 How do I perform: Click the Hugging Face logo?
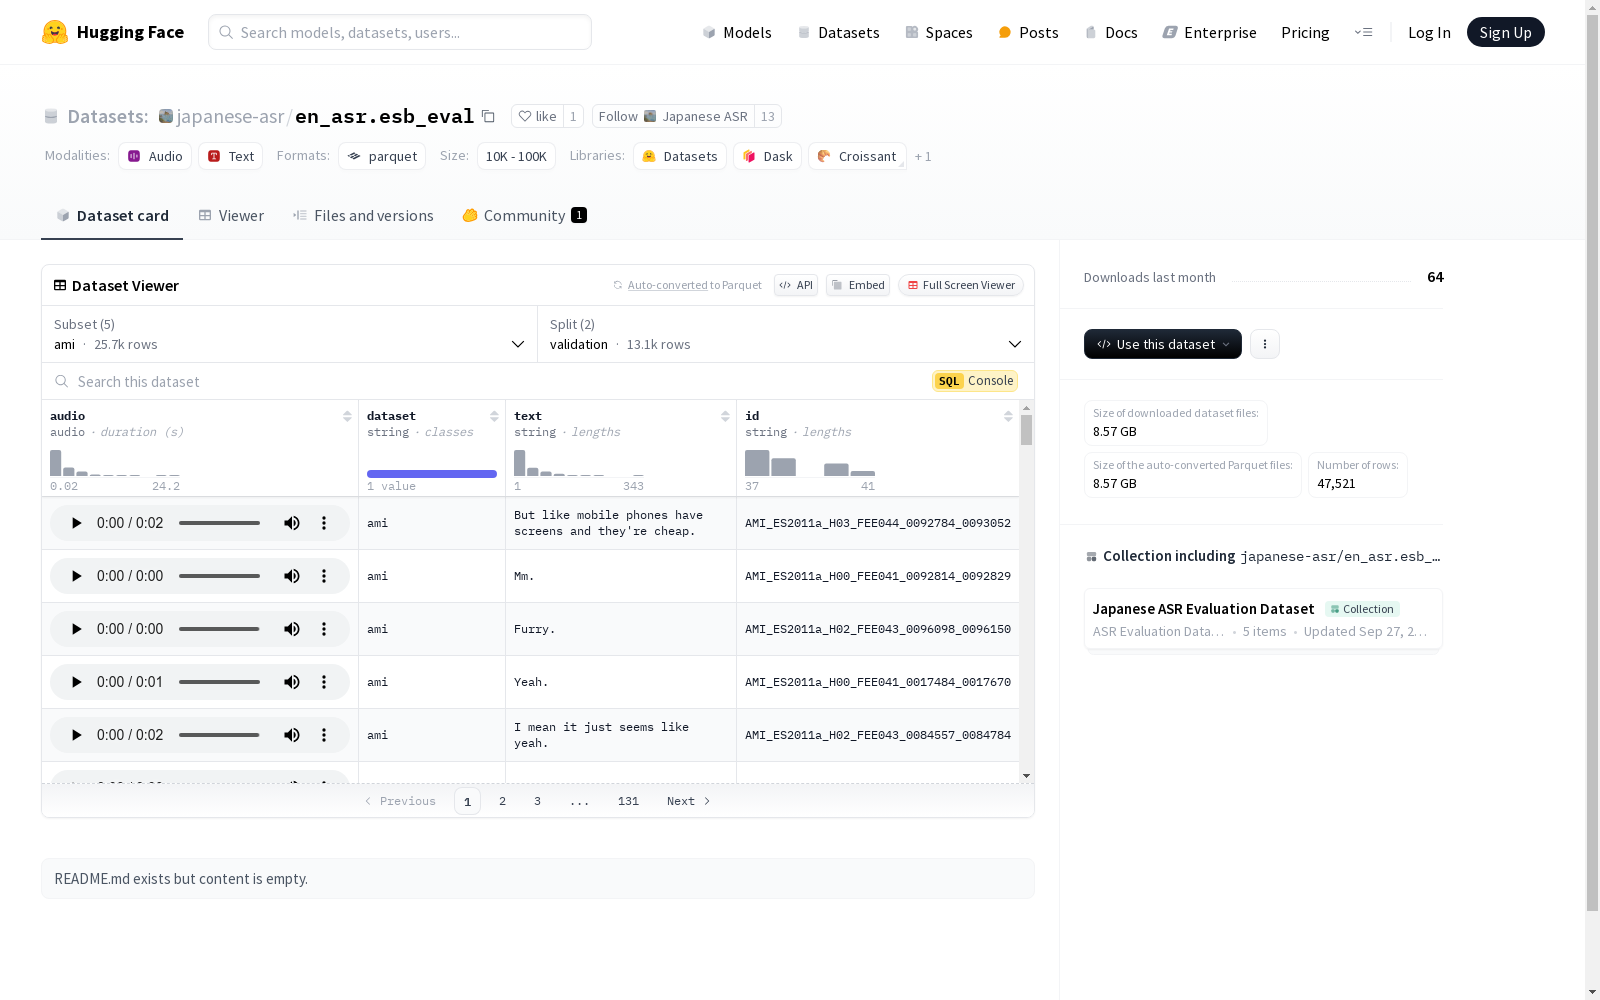tap(113, 32)
